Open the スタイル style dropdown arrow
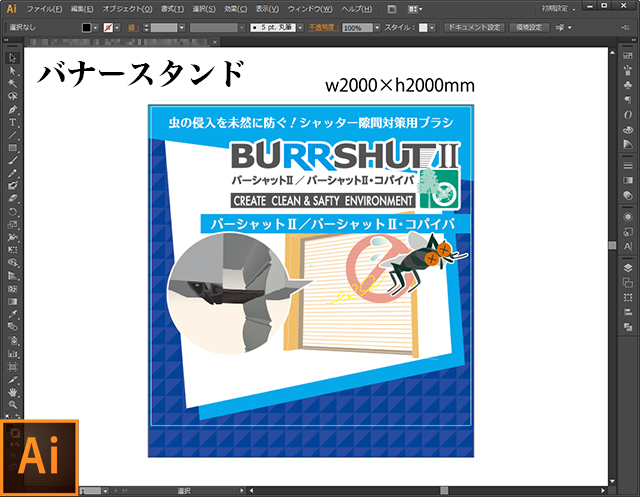The height and width of the screenshot is (497, 640). pos(432,28)
